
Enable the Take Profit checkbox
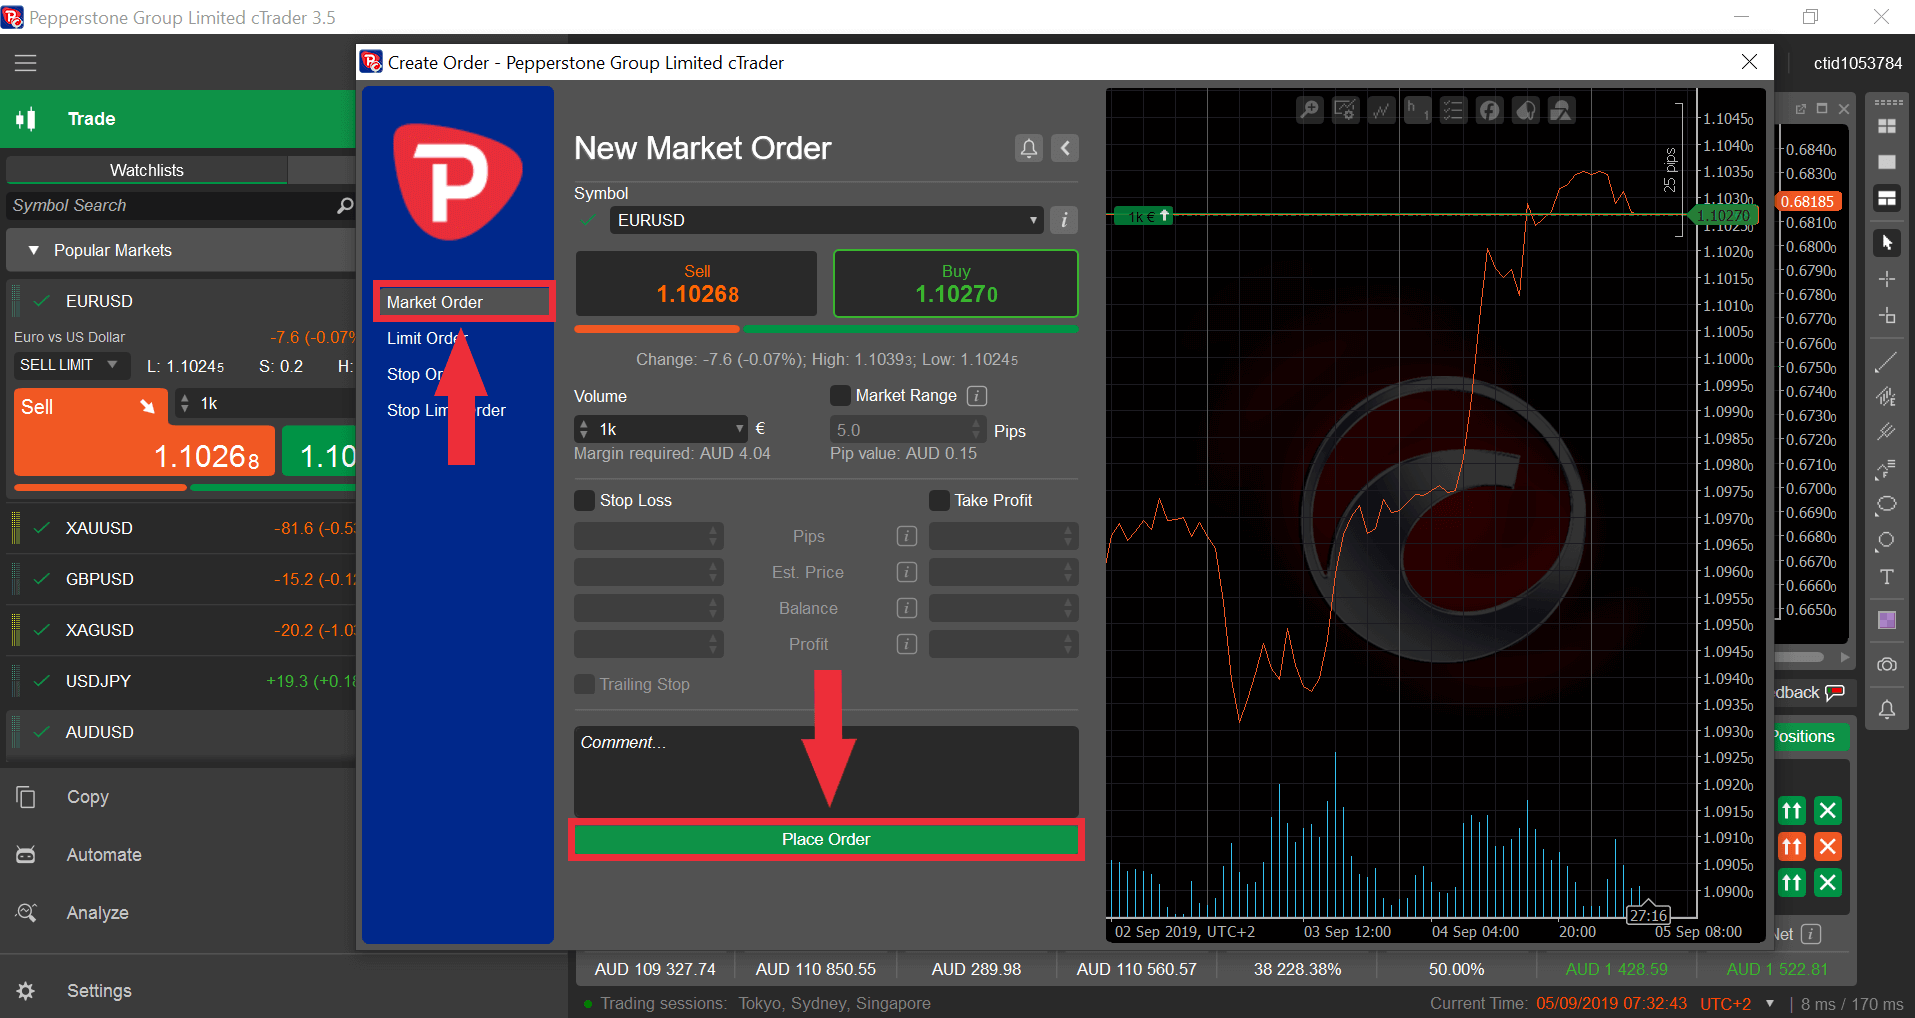pos(939,500)
